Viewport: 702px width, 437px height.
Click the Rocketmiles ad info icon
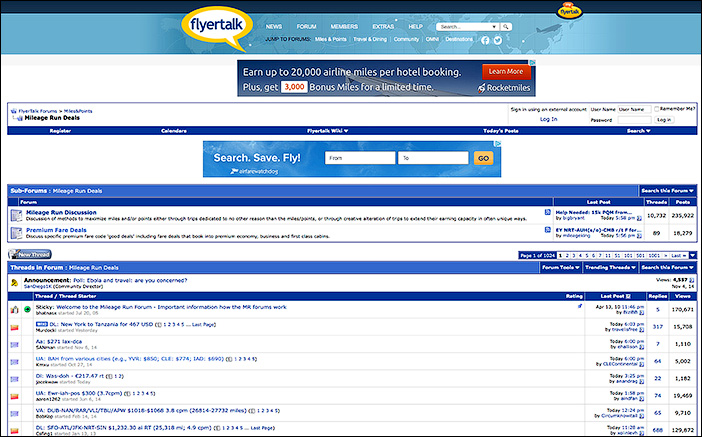click(532, 63)
